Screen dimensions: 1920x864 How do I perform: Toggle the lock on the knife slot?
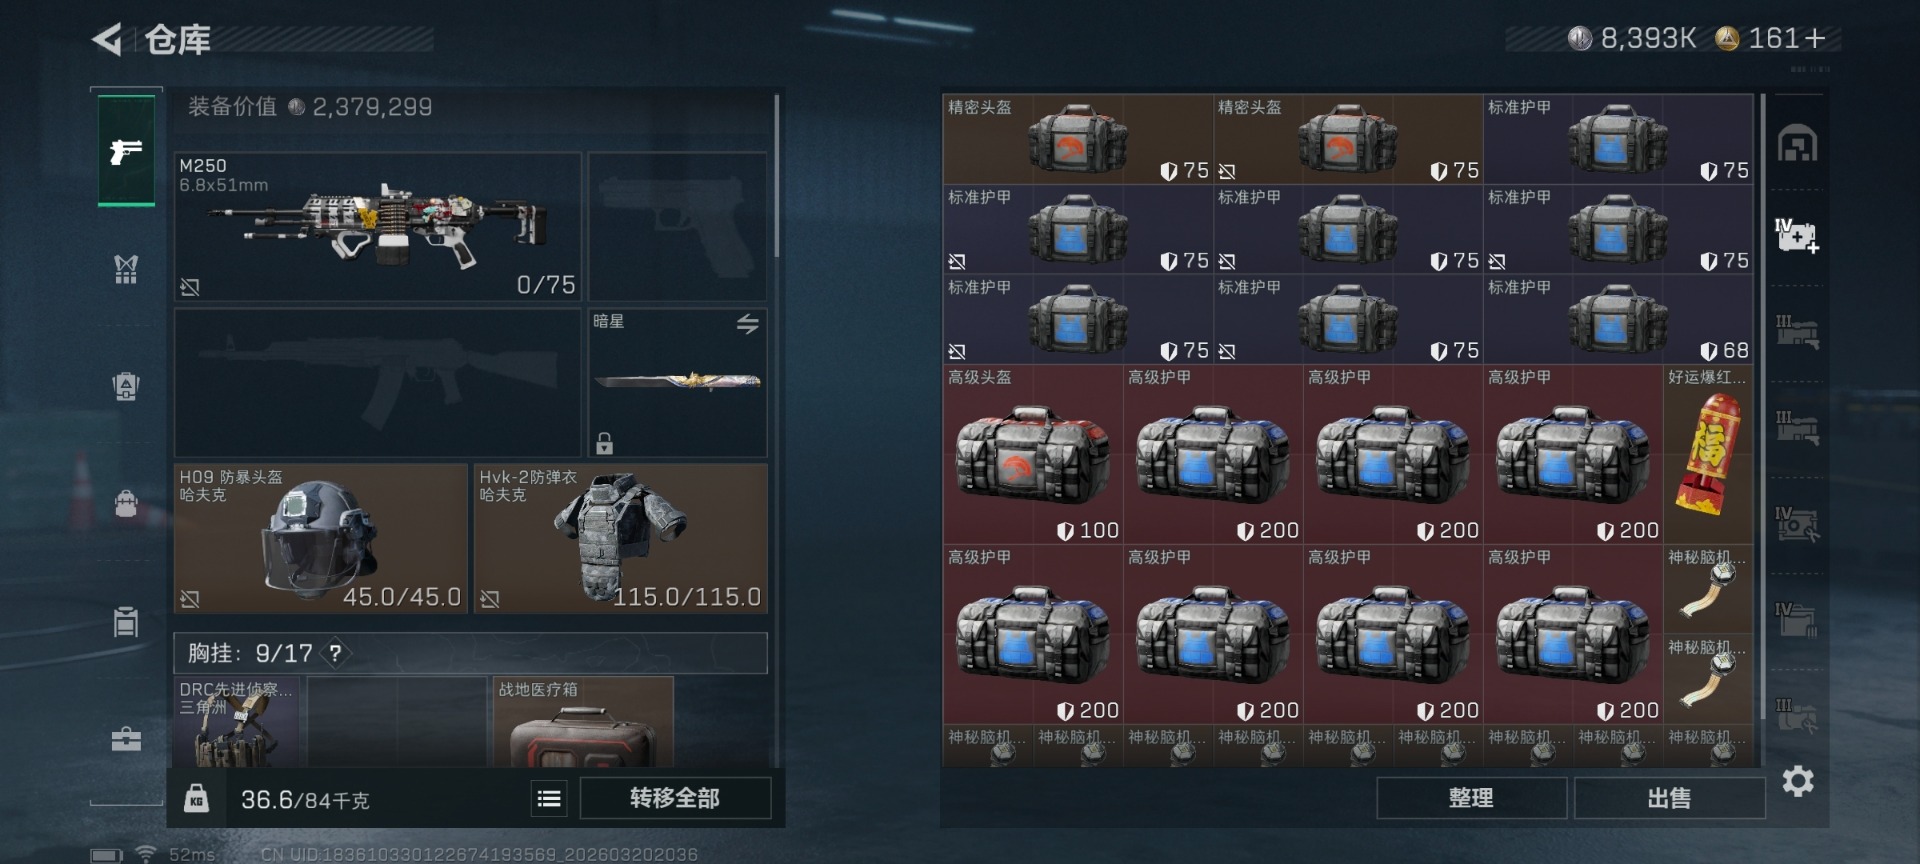coord(604,443)
